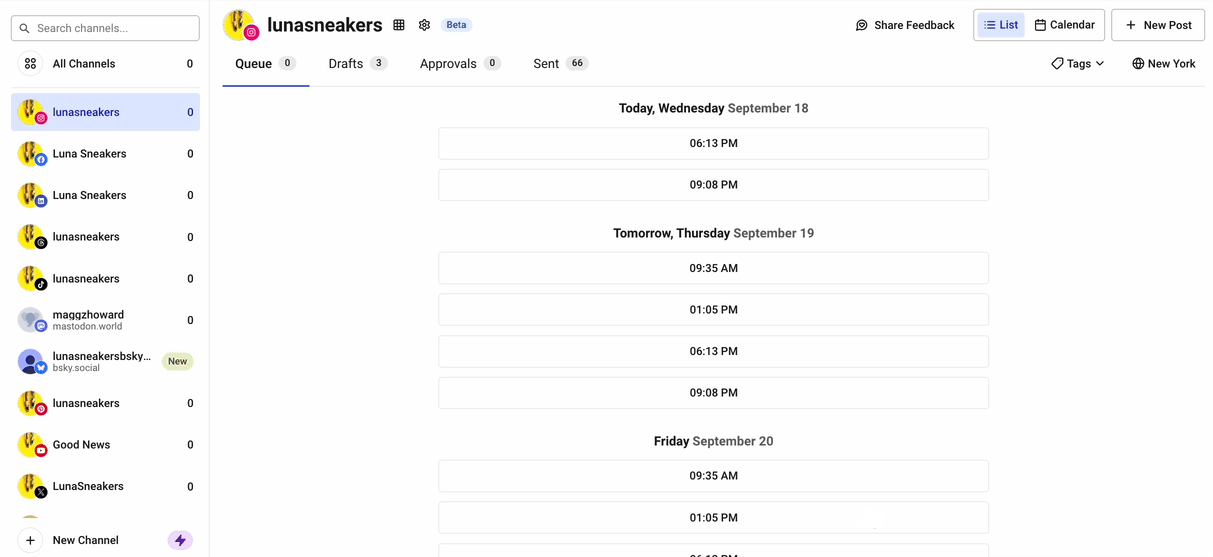1213x557 pixels.
Task: Expand the Tags dropdown
Action: point(1077,64)
